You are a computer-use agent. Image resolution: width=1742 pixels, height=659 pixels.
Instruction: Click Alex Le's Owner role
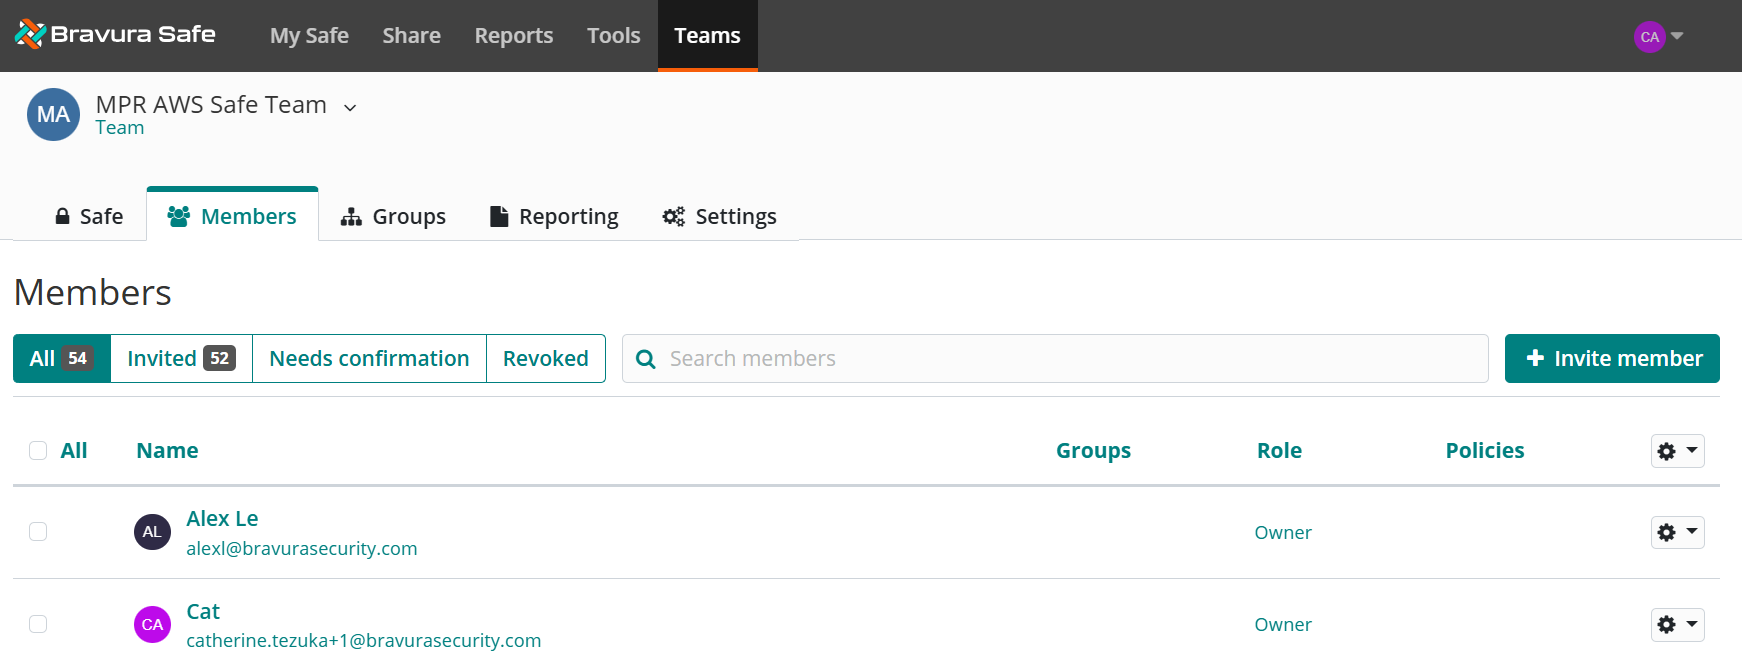[x=1283, y=533]
